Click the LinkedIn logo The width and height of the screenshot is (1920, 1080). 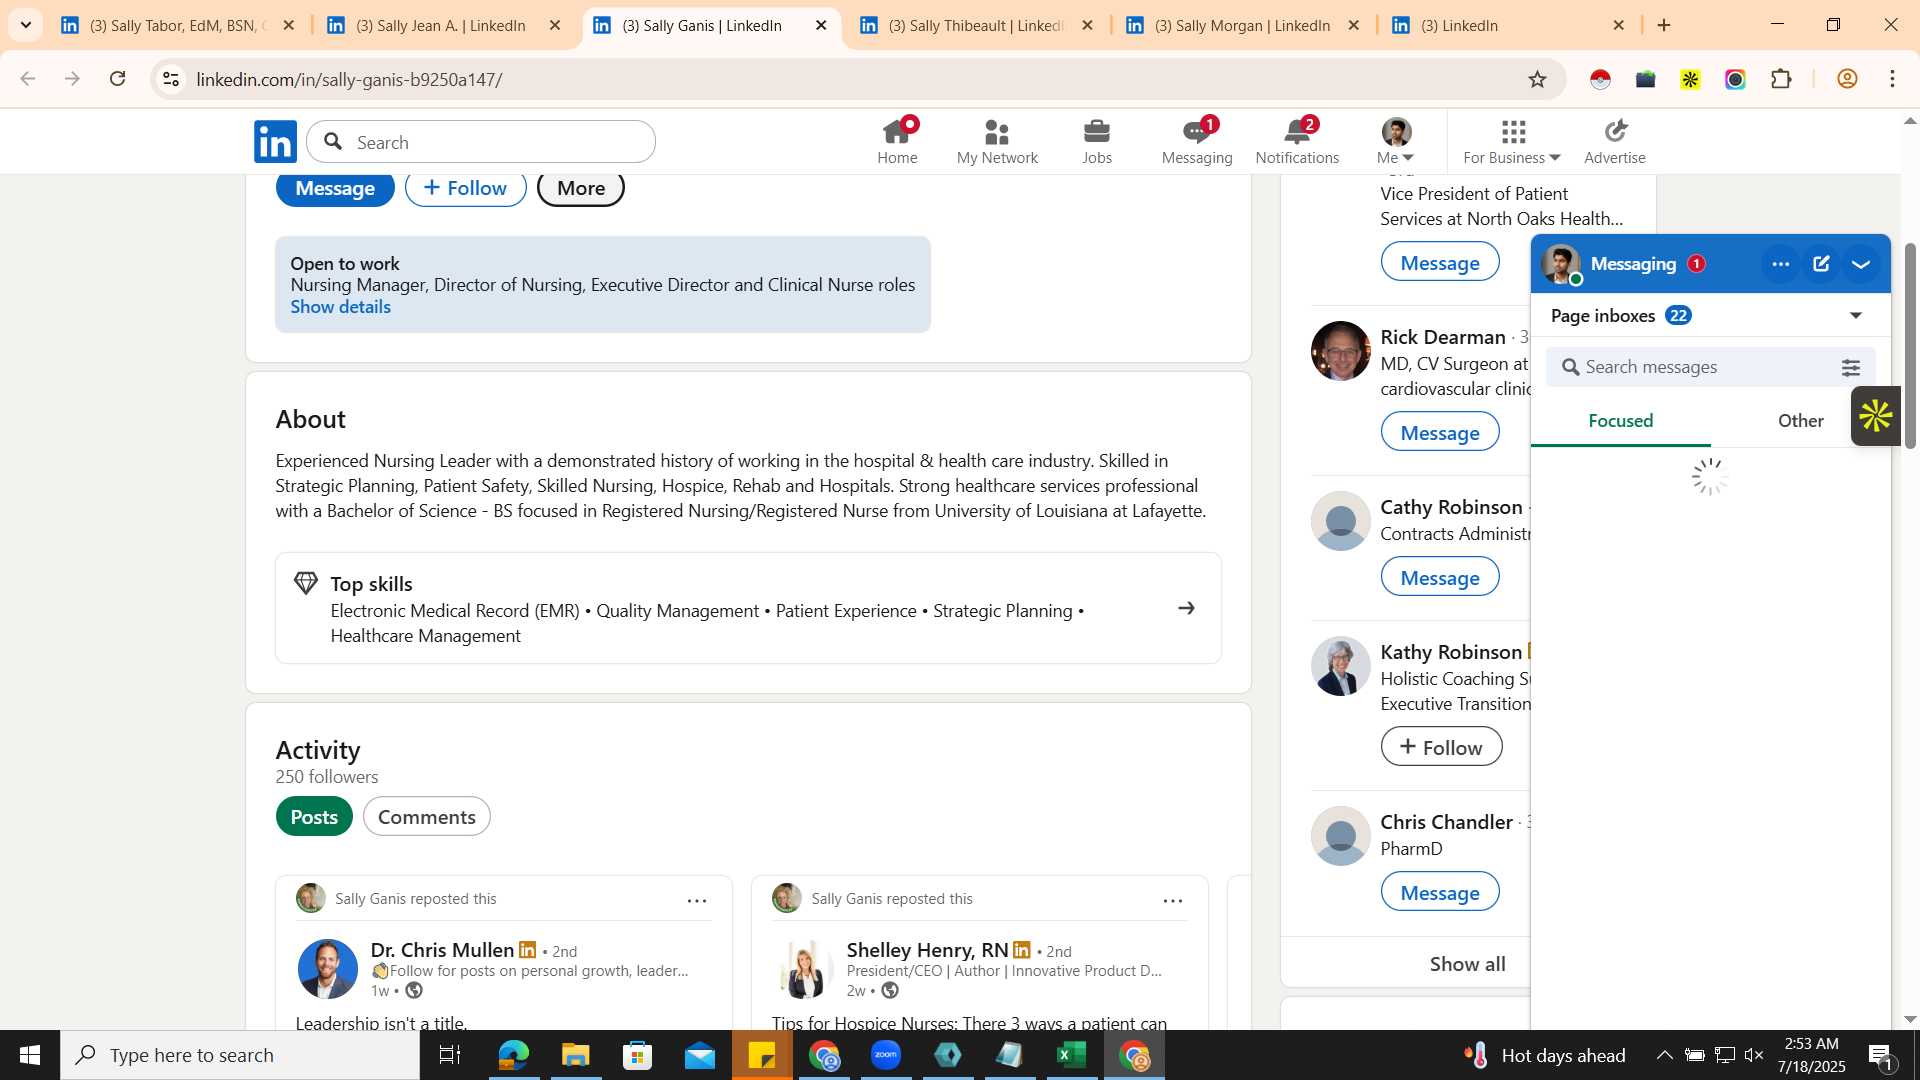(275, 142)
